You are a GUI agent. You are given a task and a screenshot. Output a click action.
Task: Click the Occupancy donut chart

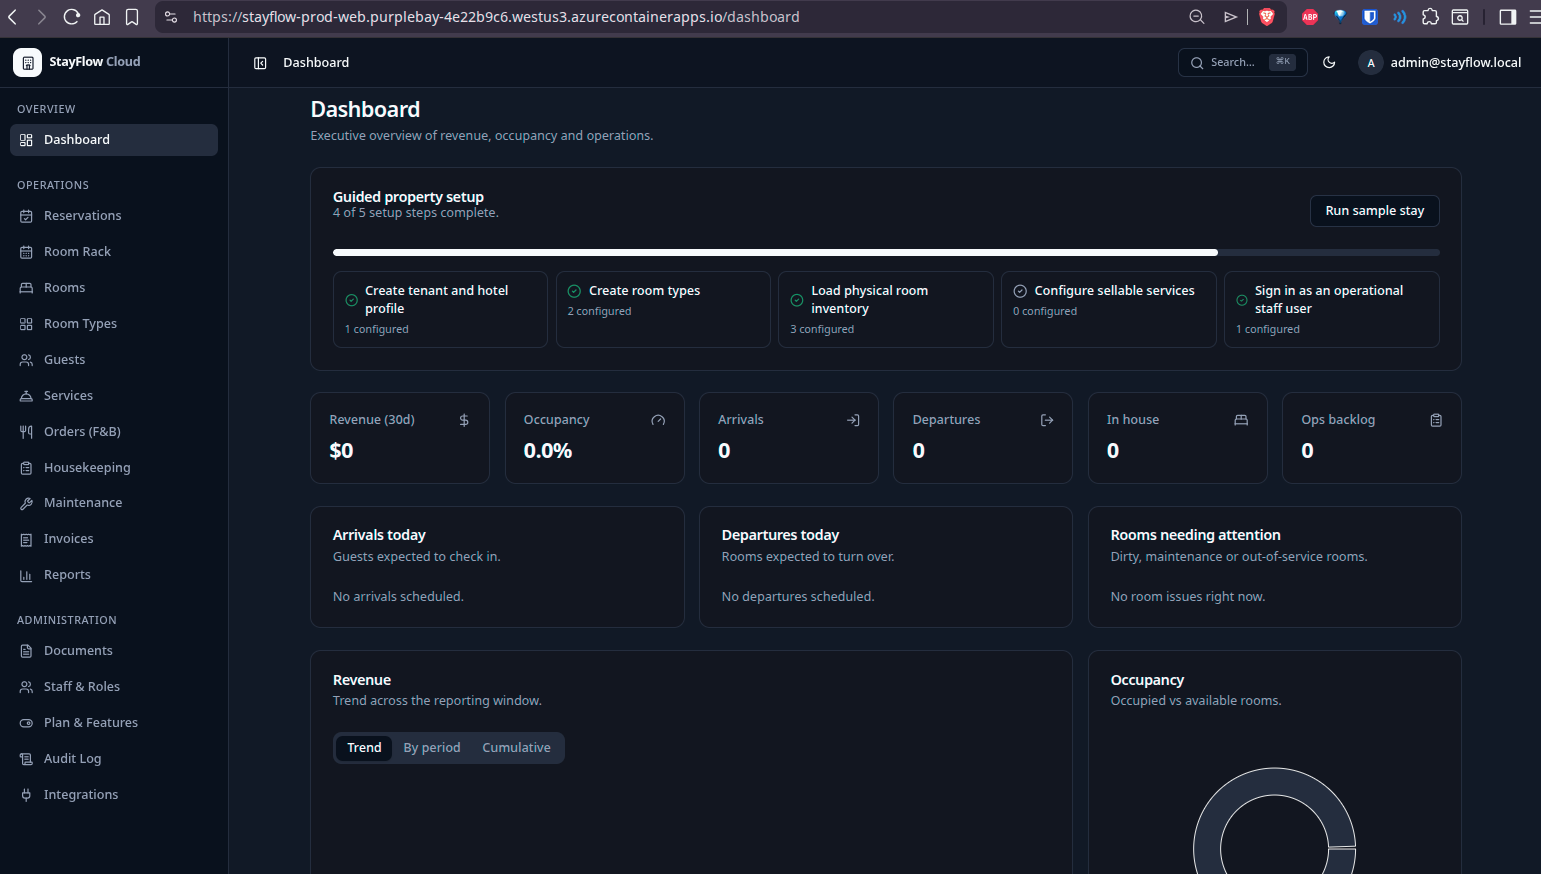point(1274,822)
